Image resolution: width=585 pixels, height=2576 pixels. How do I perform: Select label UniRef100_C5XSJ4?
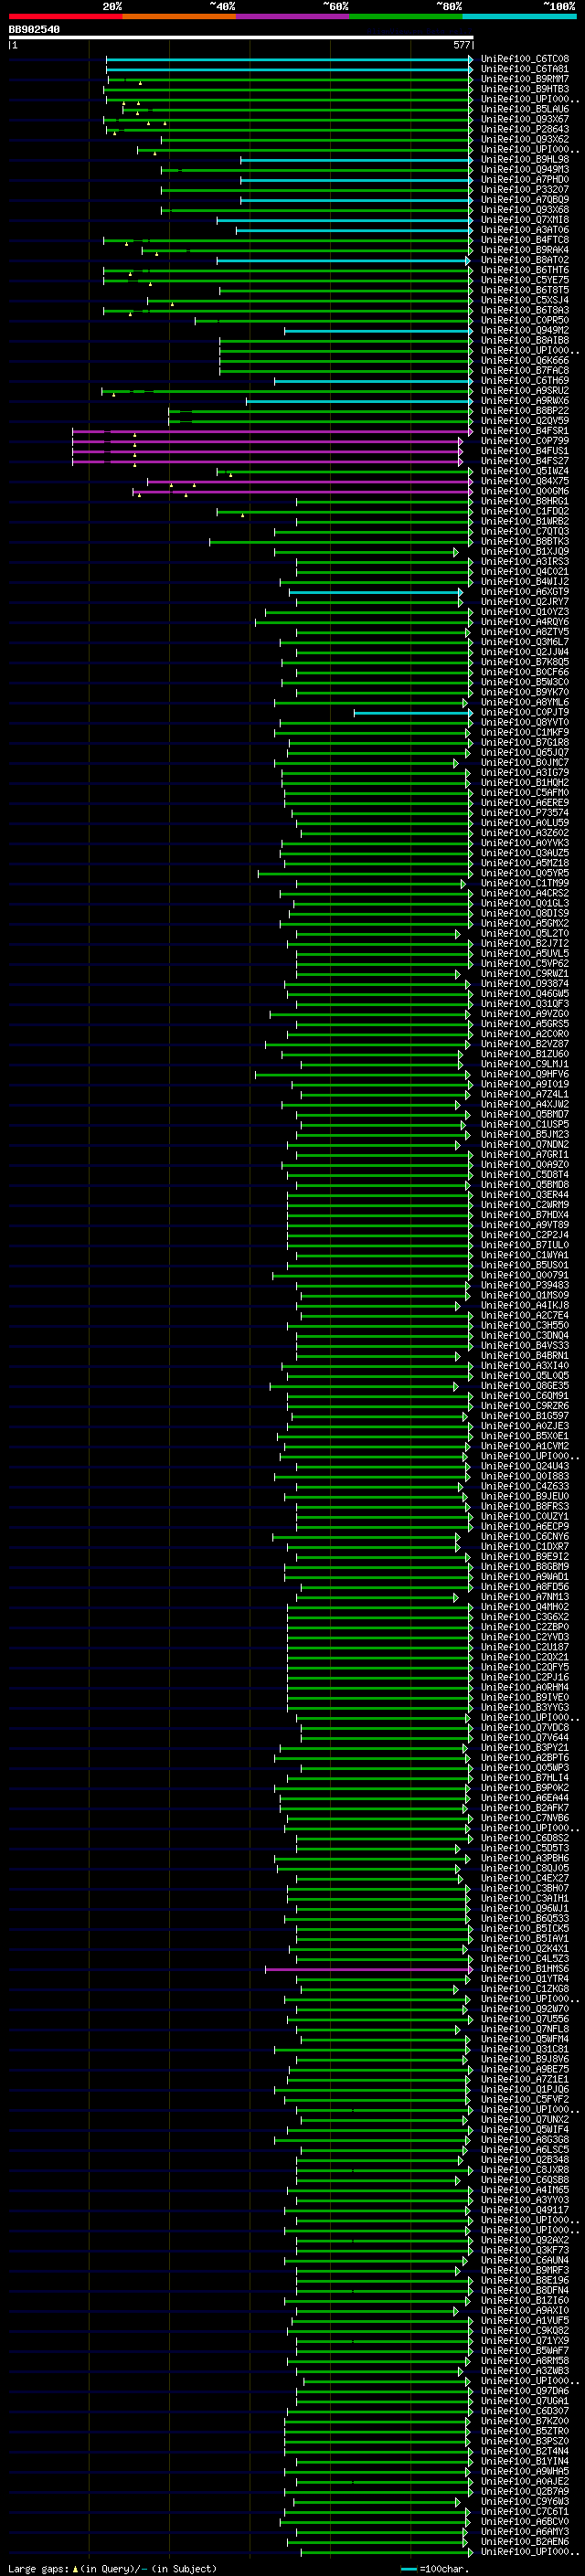click(525, 300)
